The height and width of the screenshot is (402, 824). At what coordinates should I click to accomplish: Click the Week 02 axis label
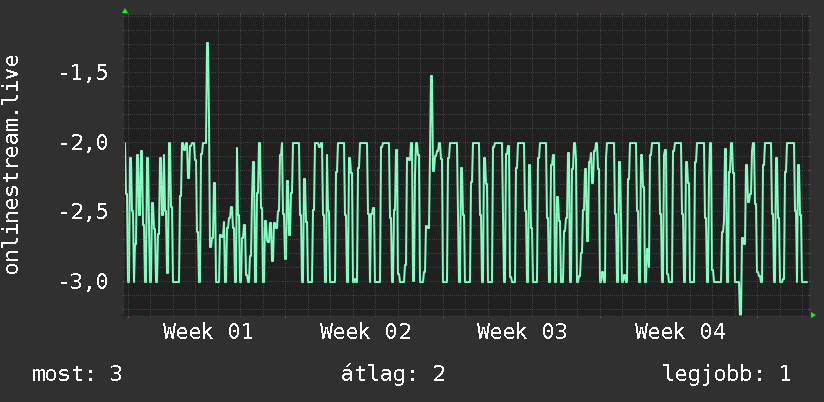365,332
